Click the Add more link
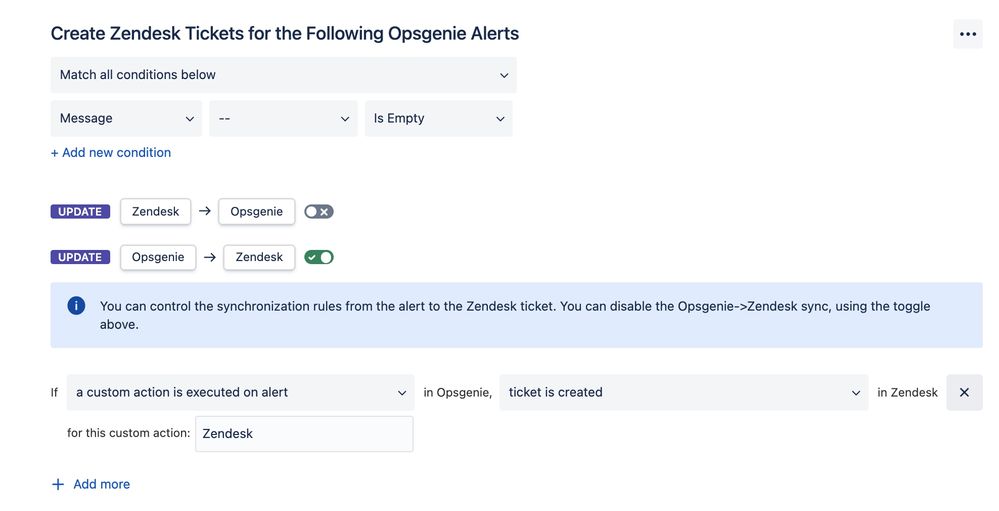Screen dimensions: 999x511 (x=101, y=484)
